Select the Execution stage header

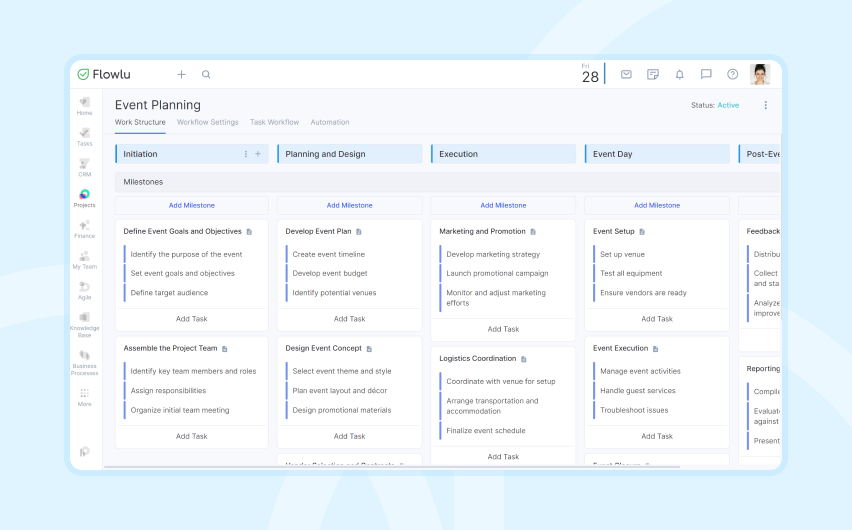tap(504, 154)
